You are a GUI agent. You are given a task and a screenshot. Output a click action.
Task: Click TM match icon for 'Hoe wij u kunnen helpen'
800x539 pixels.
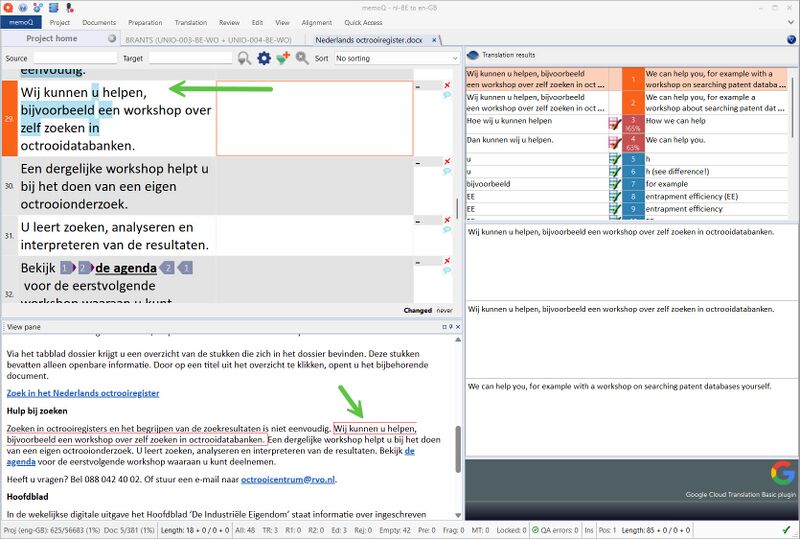point(615,124)
